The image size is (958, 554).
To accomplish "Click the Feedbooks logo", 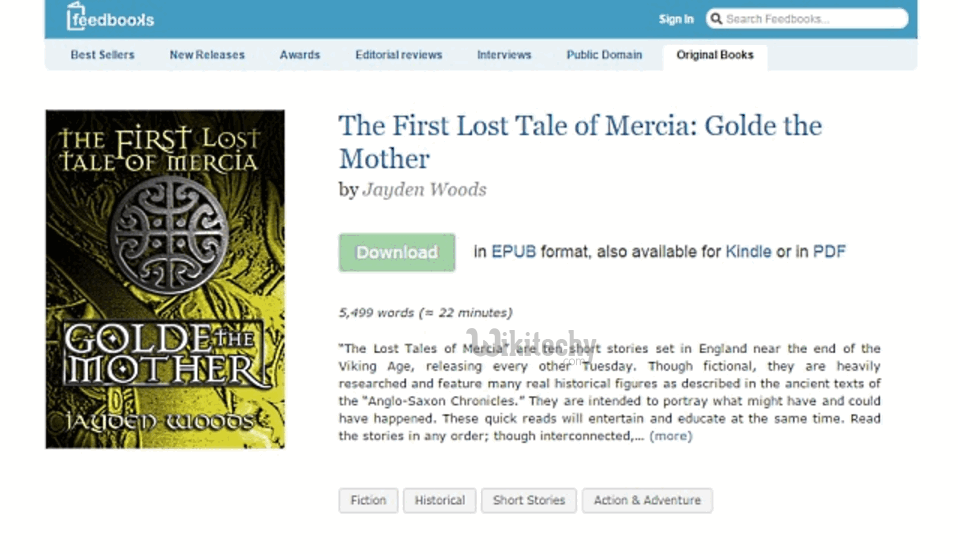I will tap(110, 16).
